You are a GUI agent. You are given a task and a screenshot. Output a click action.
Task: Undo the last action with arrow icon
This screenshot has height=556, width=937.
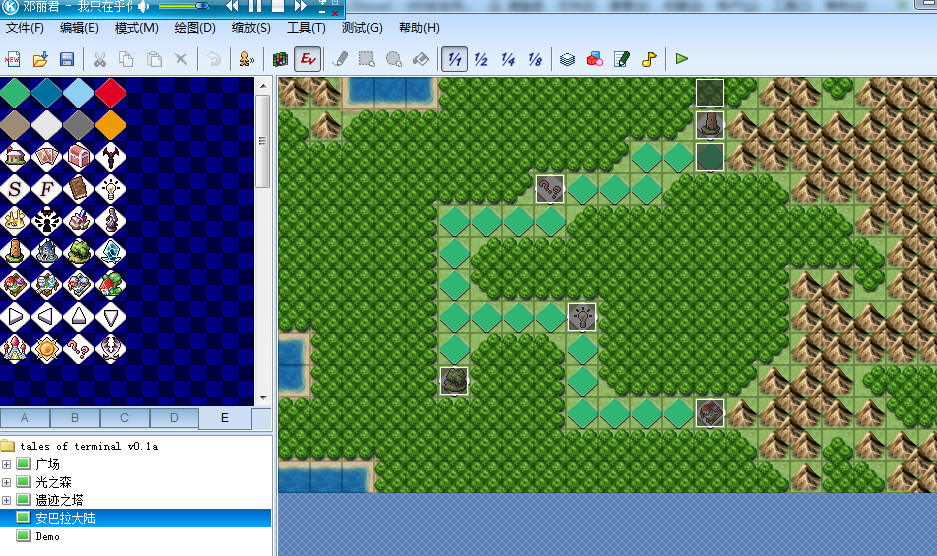[214, 59]
